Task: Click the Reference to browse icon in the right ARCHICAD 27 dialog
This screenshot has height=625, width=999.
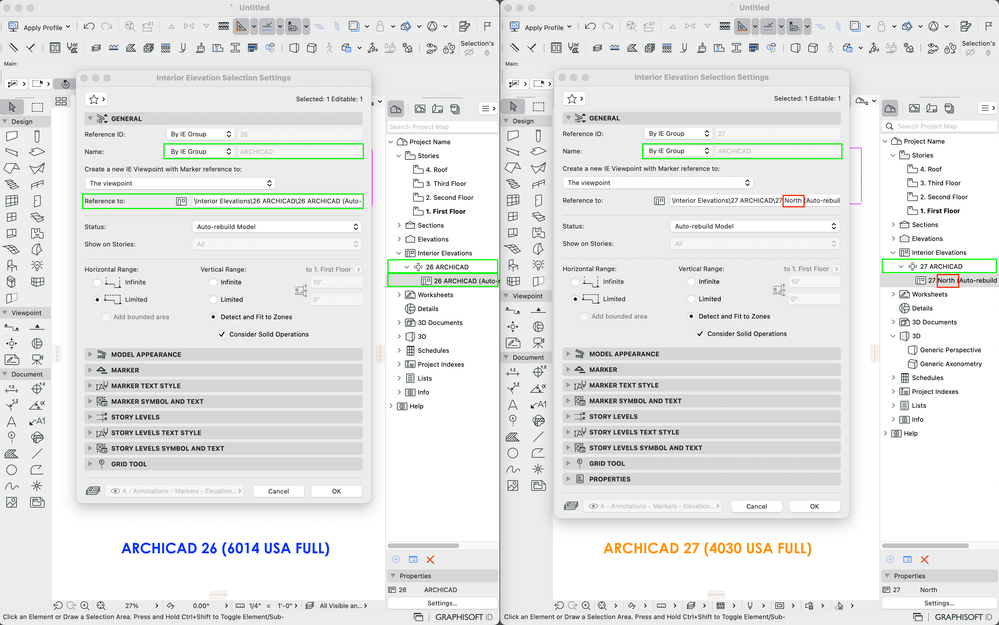Action: 659,200
